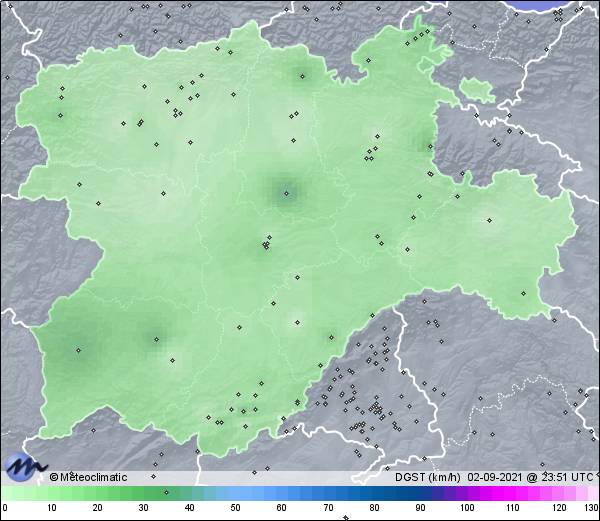Click the legend value 20

pos(97,508)
